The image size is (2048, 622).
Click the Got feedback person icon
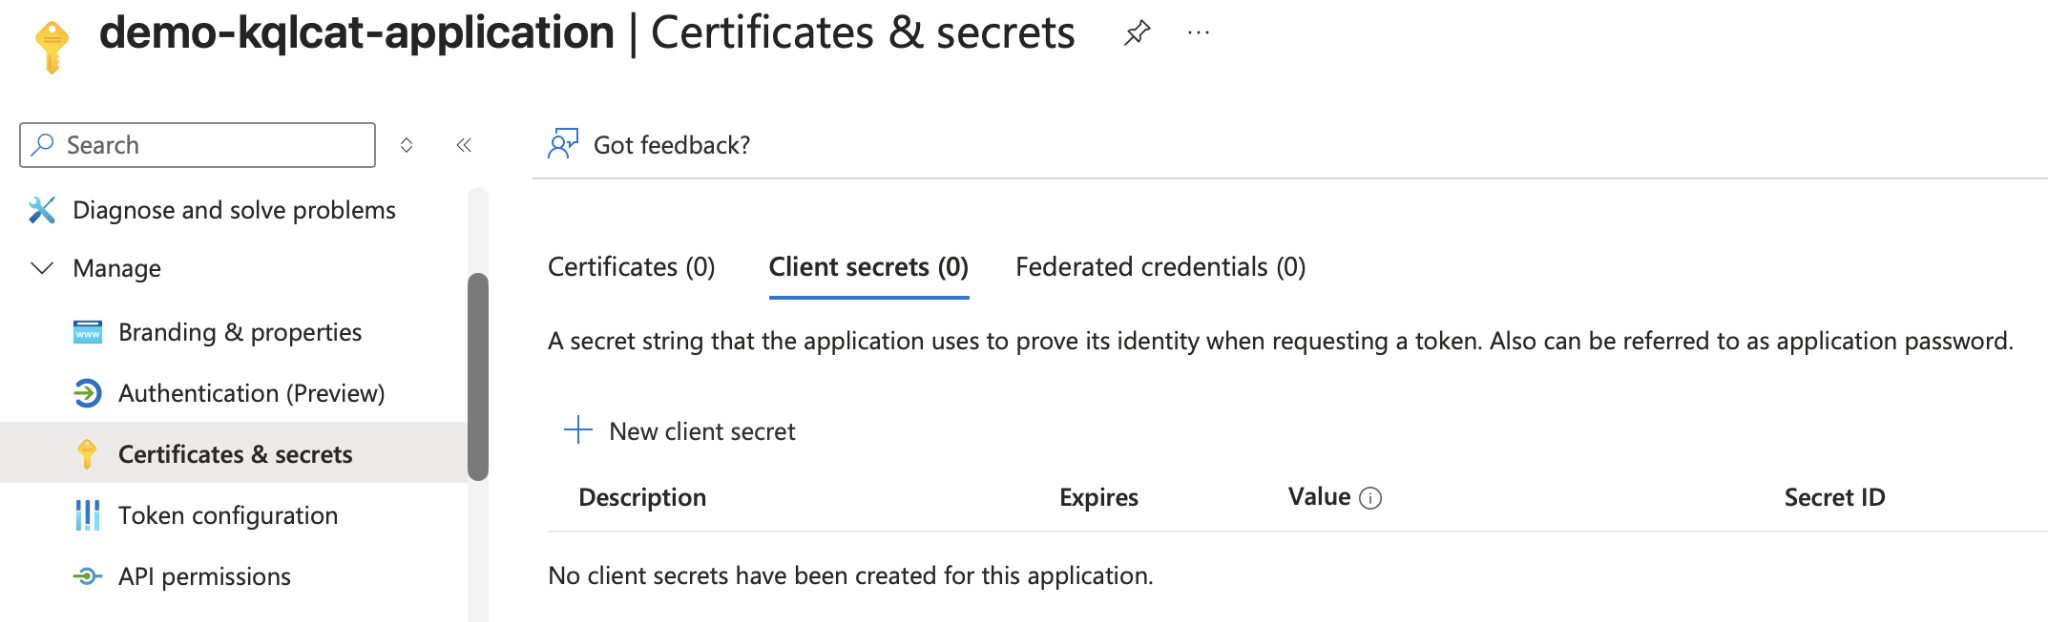[563, 144]
